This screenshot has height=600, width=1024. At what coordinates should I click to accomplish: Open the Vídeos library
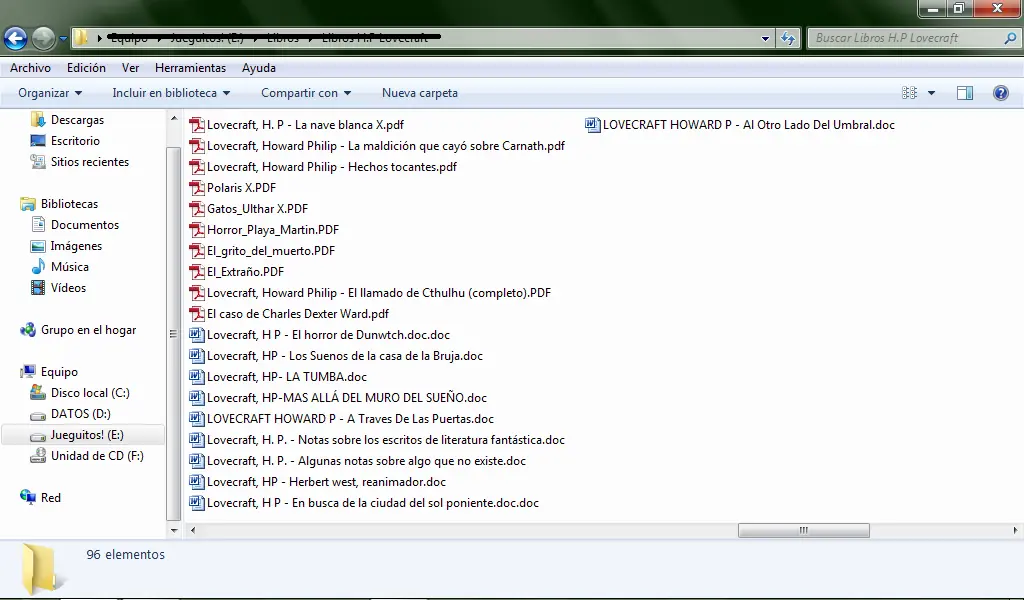point(68,288)
